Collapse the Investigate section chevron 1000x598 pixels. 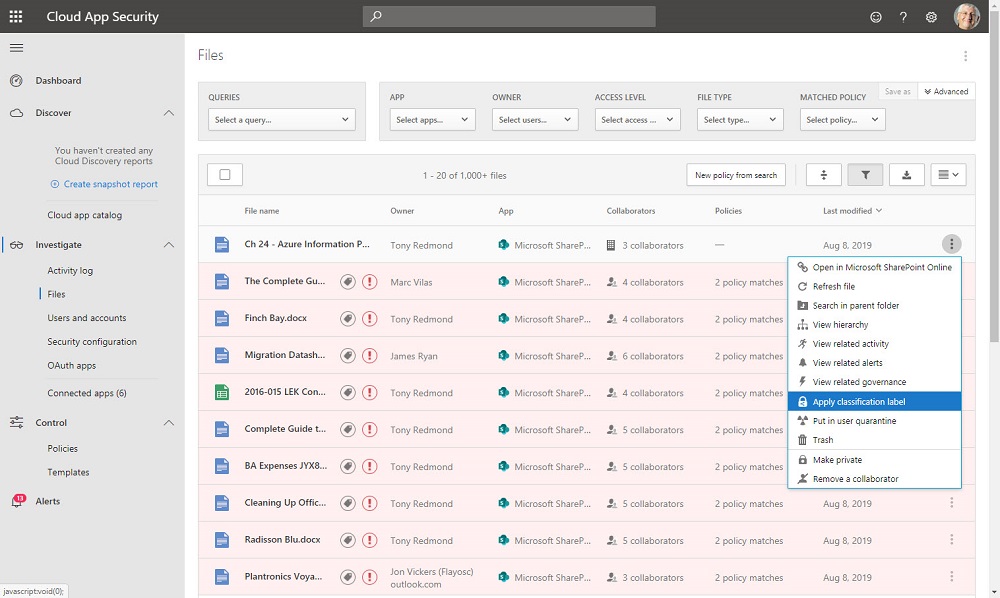(x=168, y=245)
